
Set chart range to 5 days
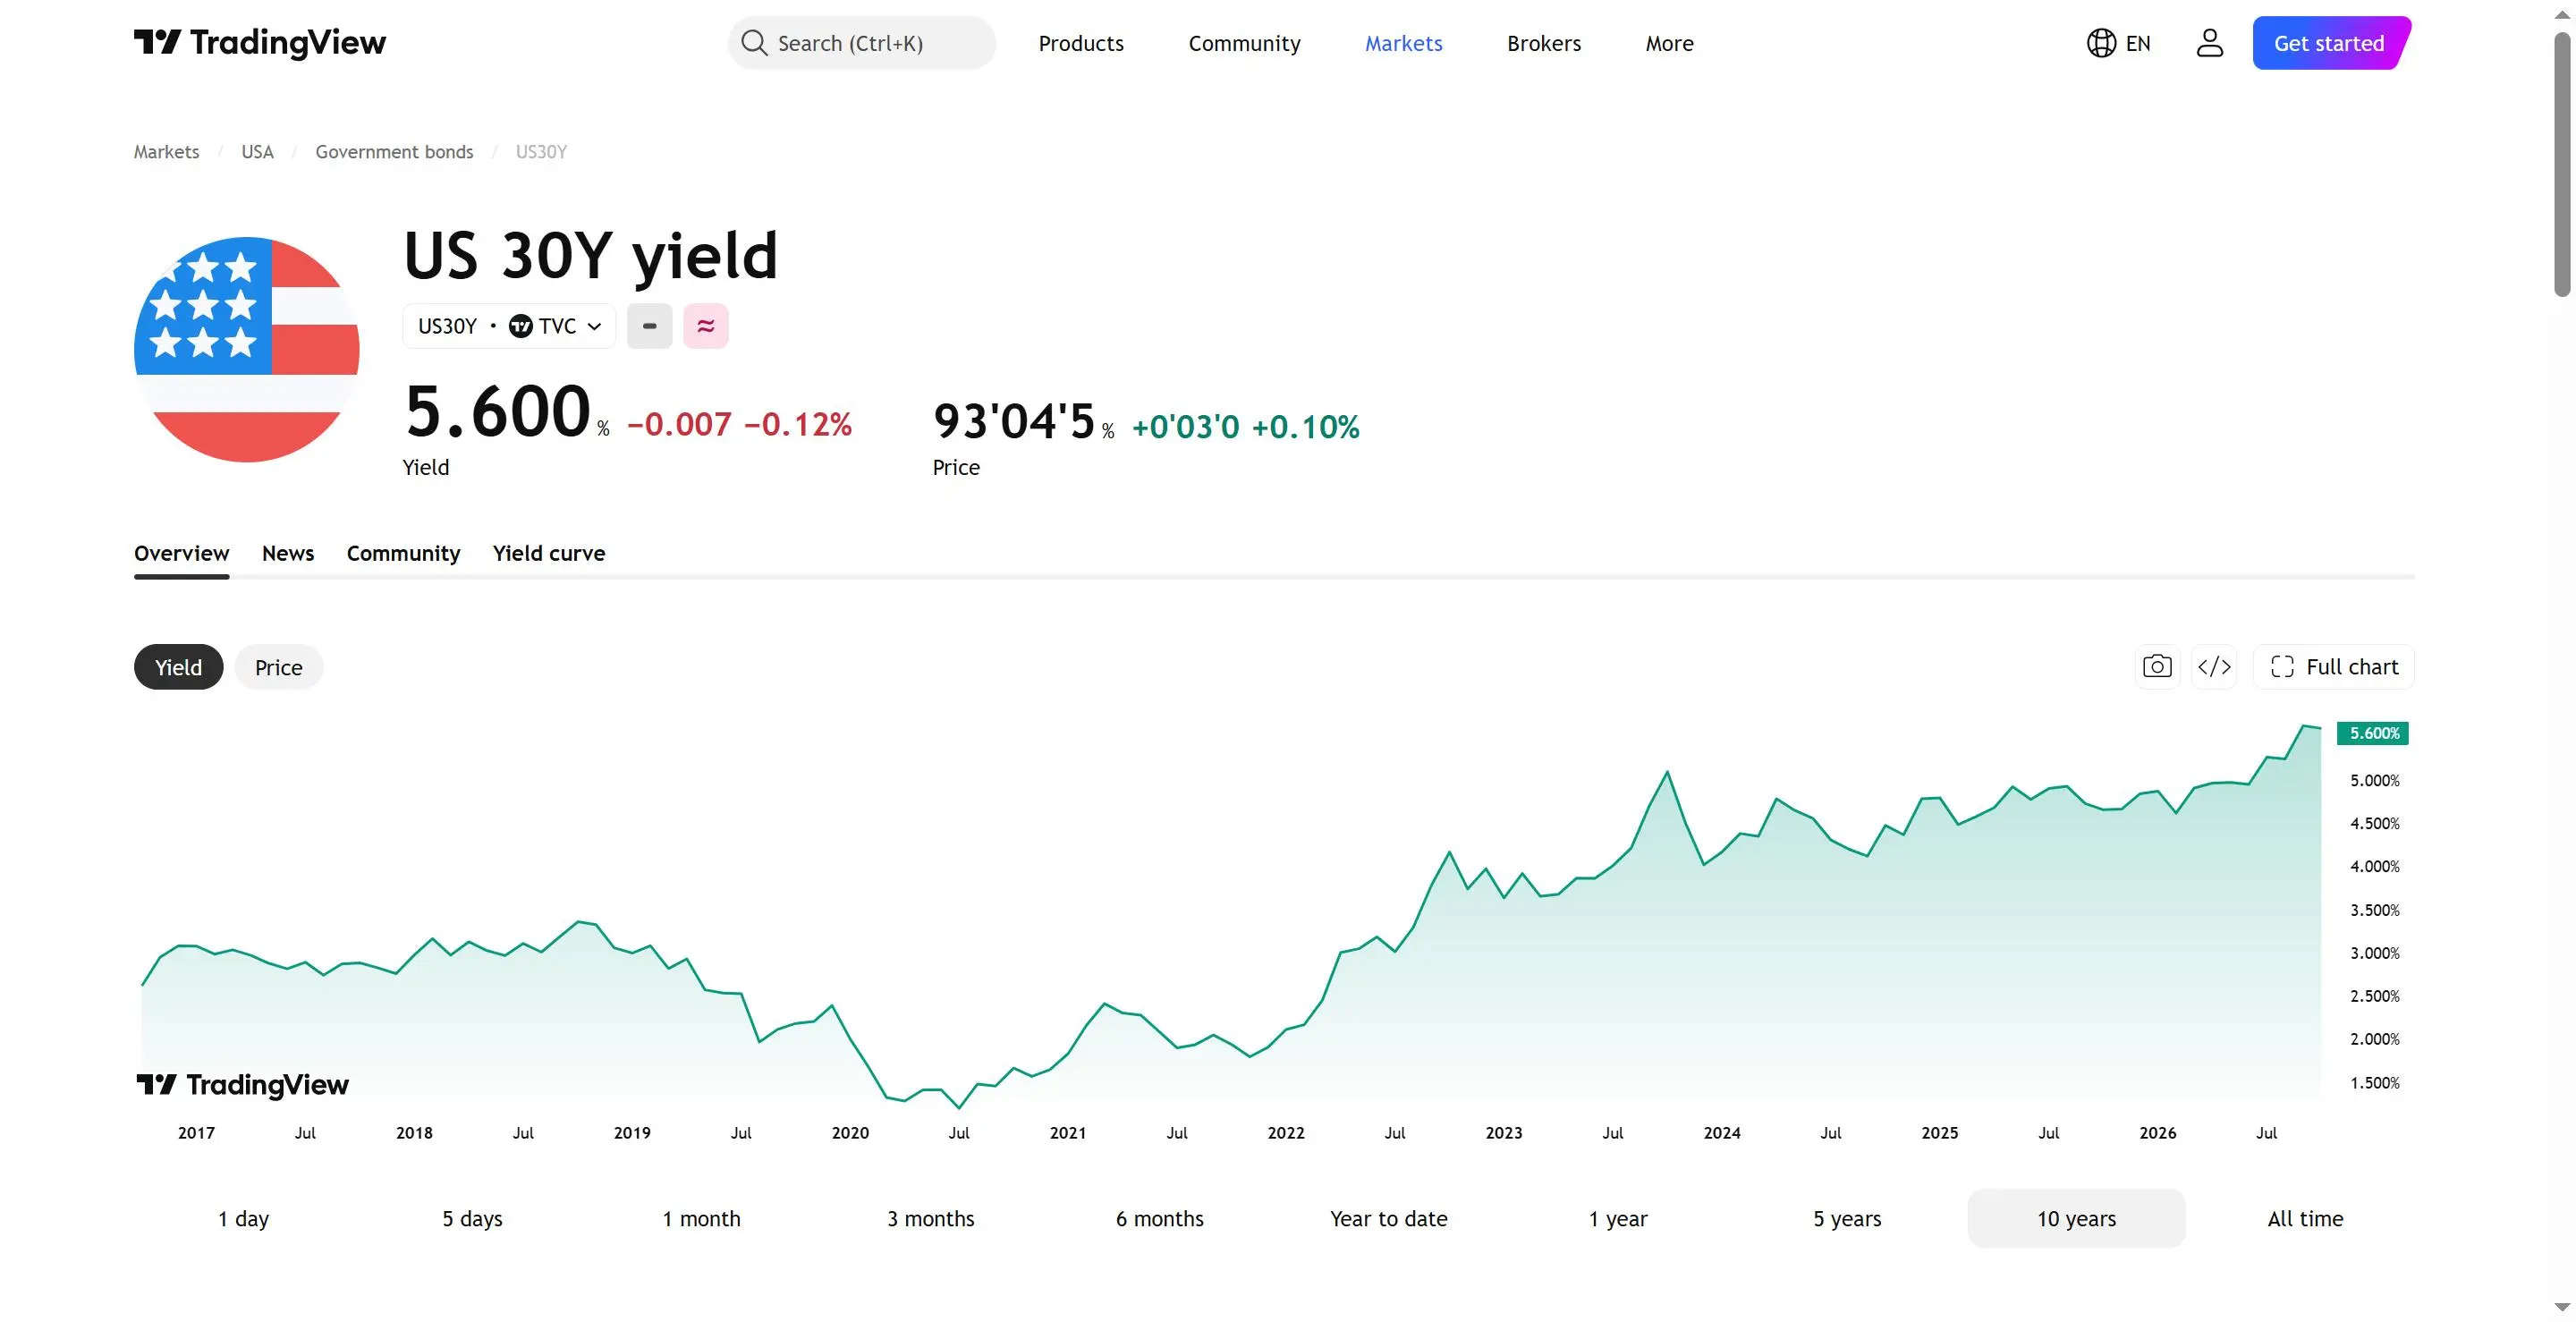point(472,1218)
